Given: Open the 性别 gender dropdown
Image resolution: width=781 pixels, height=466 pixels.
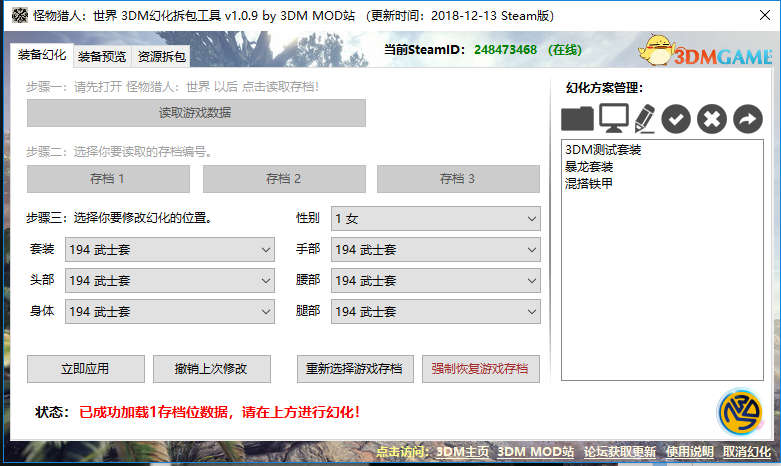Looking at the screenshot, I should 435,218.
